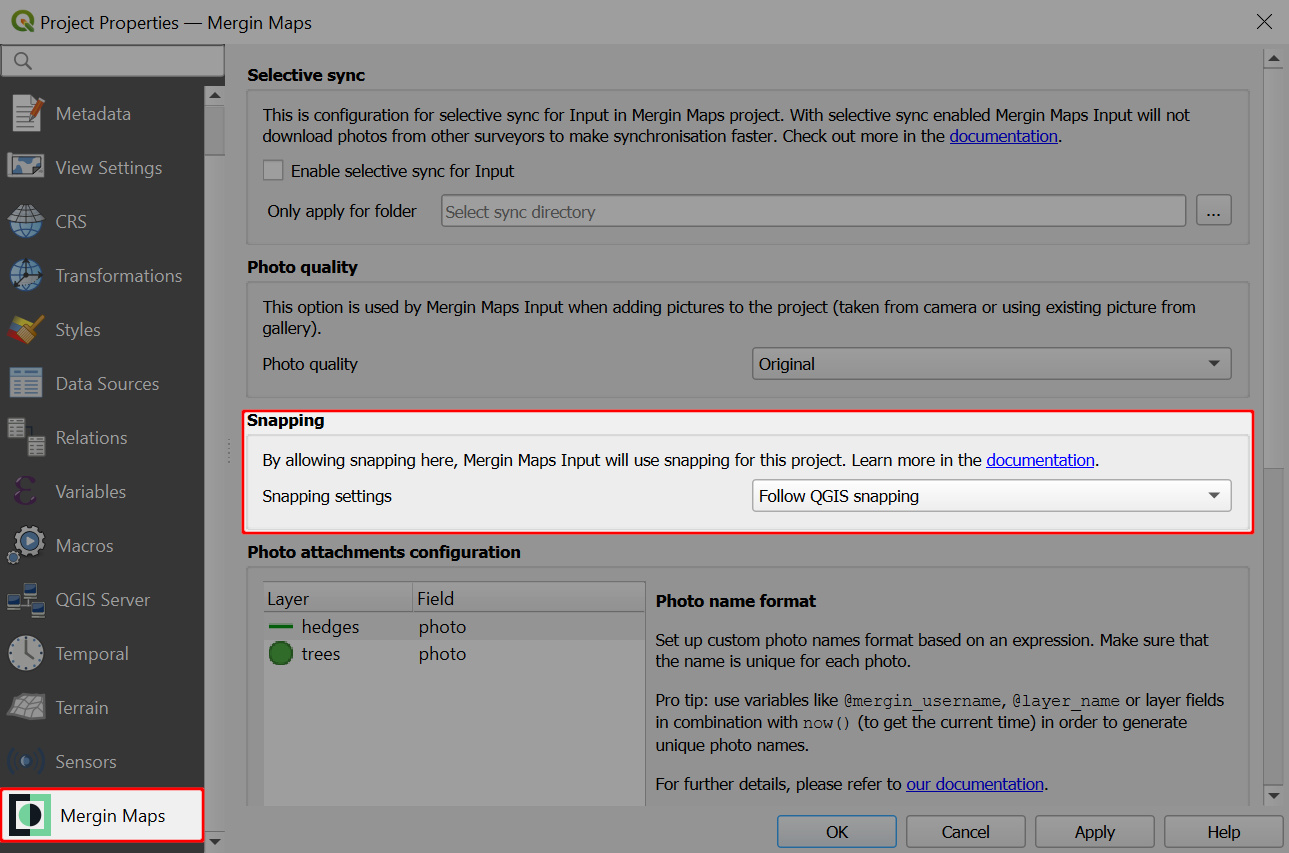The image size is (1289, 853).
Task: Open the QGIS Server section
Action: pyautogui.click(x=103, y=599)
